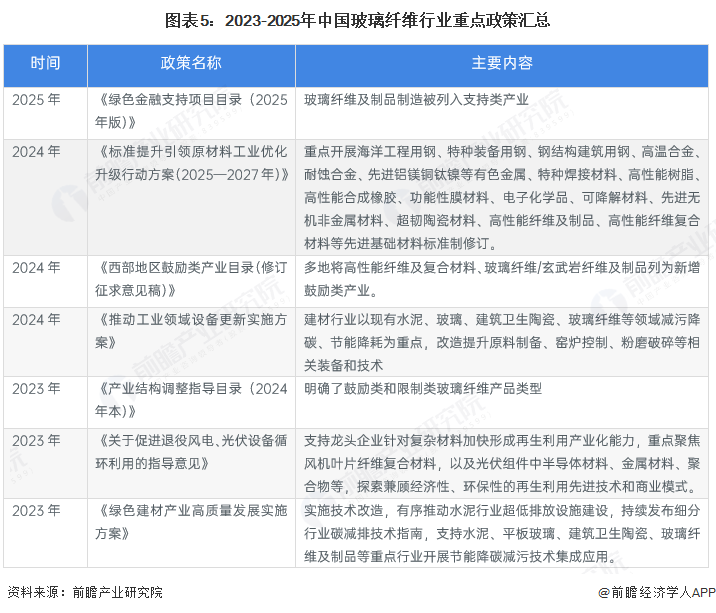The height and width of the screenshot is (613, 716).
Task: Click the 前瞻经济学人APP text label
Action: point(662,591)
